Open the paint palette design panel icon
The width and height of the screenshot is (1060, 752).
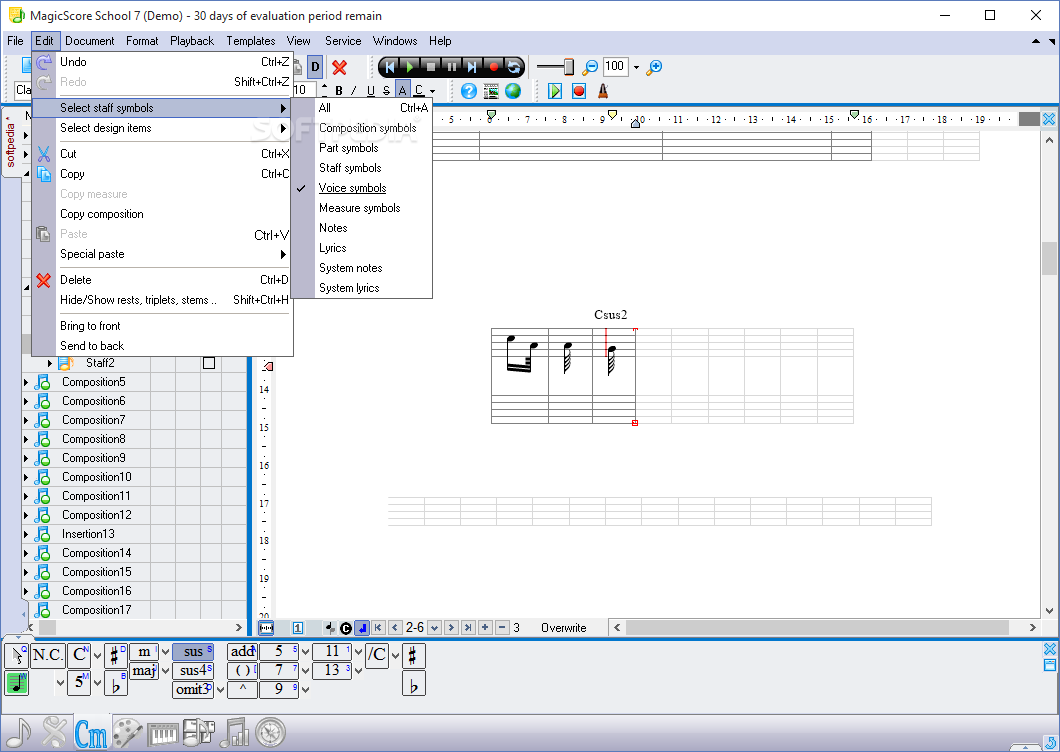click(126, 732)
